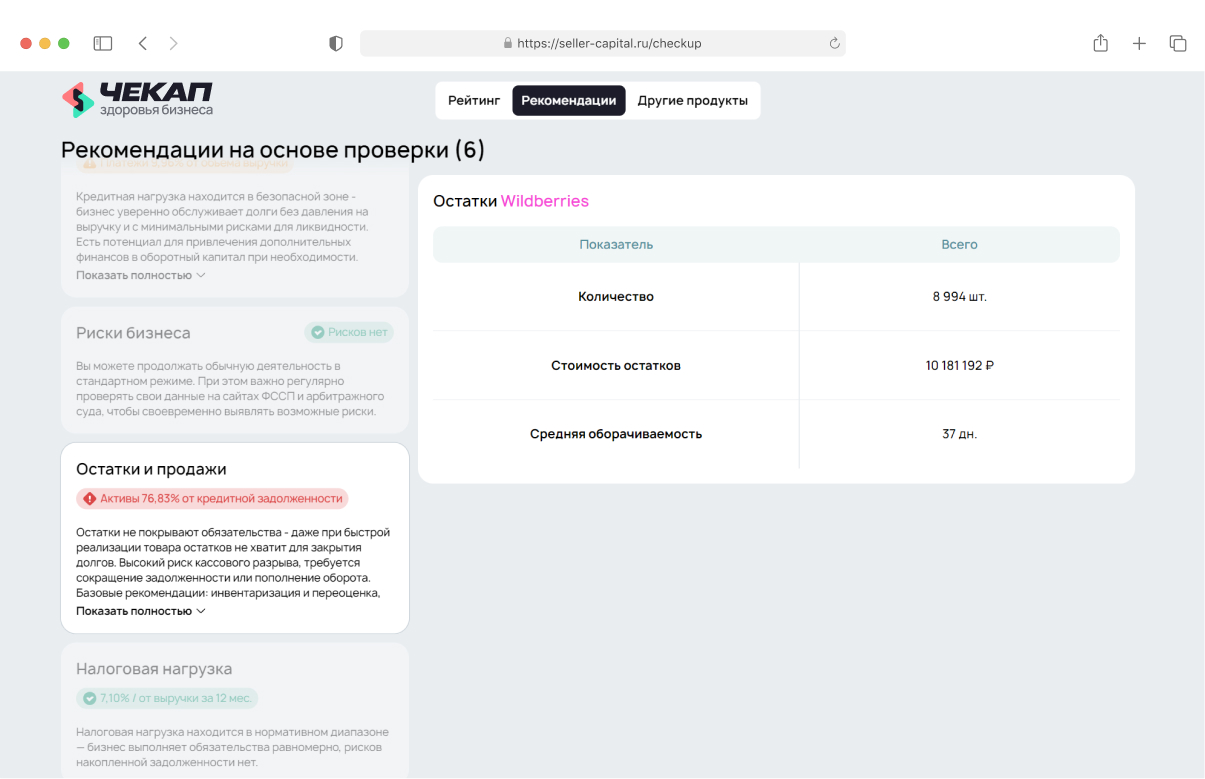Viewport: 1205px width, 779px height.
Task: Reload page using refresh icon
Action: (x=834, y=44)
